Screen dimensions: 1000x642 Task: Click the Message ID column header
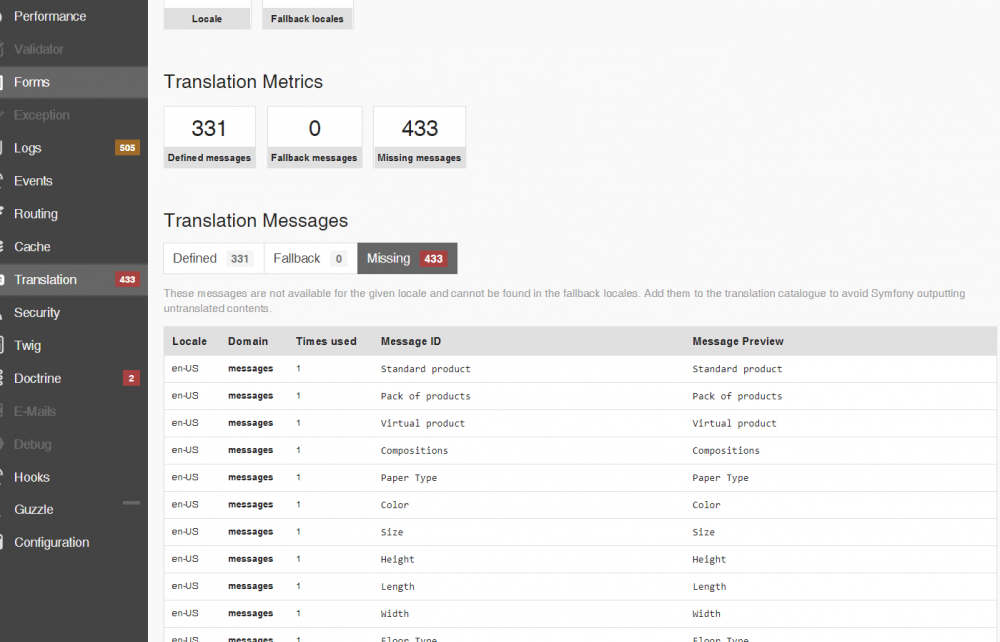[x=411, y=342]
